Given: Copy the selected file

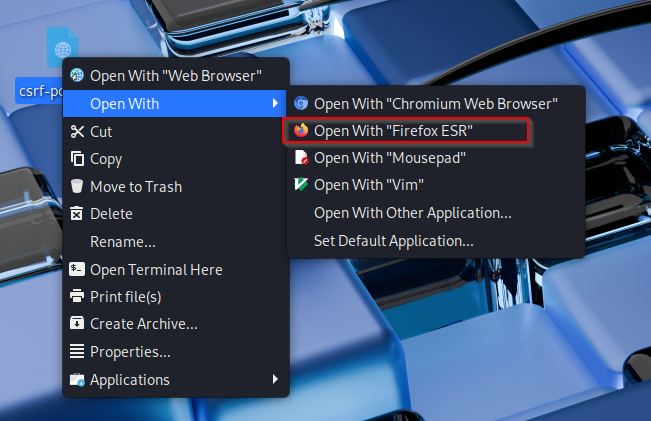Looking at the screenshot, I should (x=176, y=159).
